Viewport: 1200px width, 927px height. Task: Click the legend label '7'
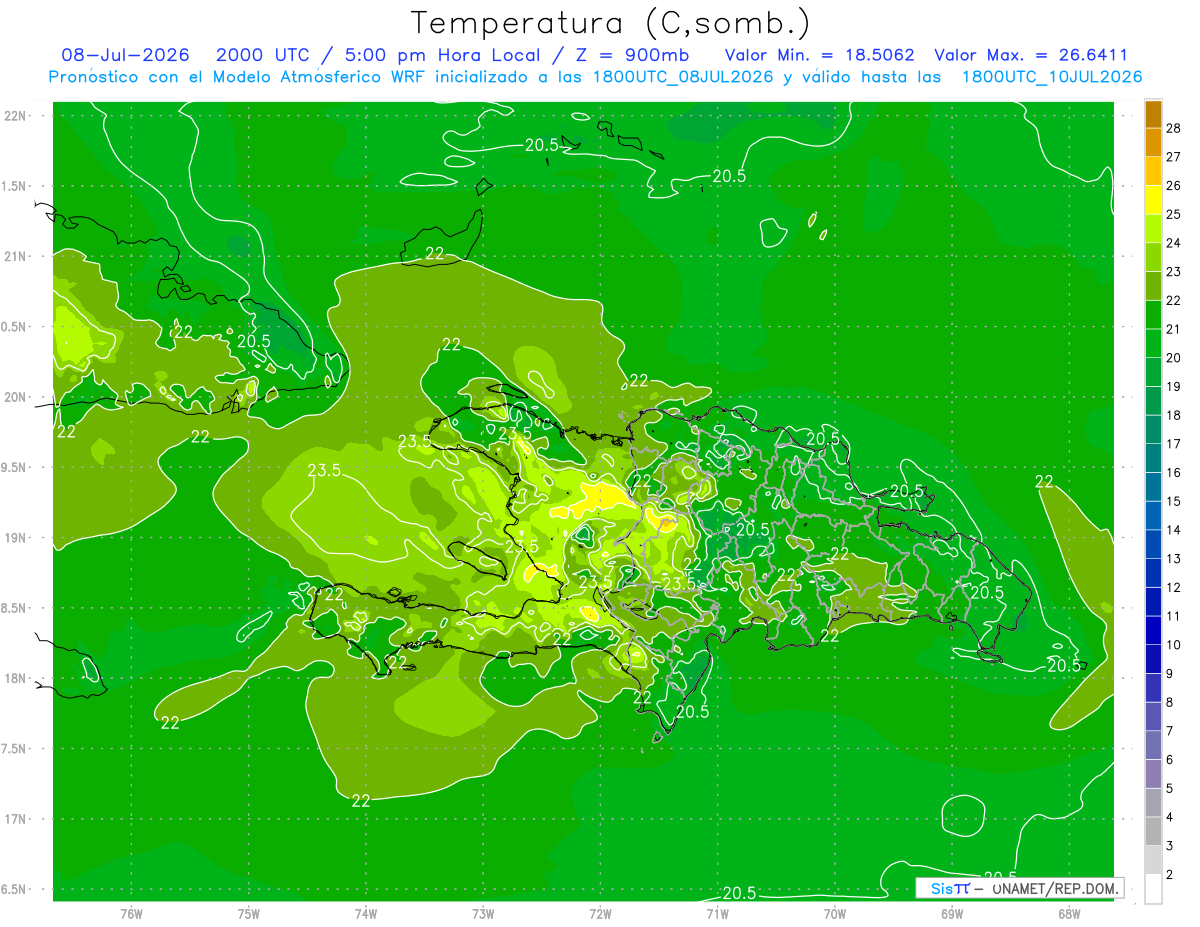tap(1170, 732)
